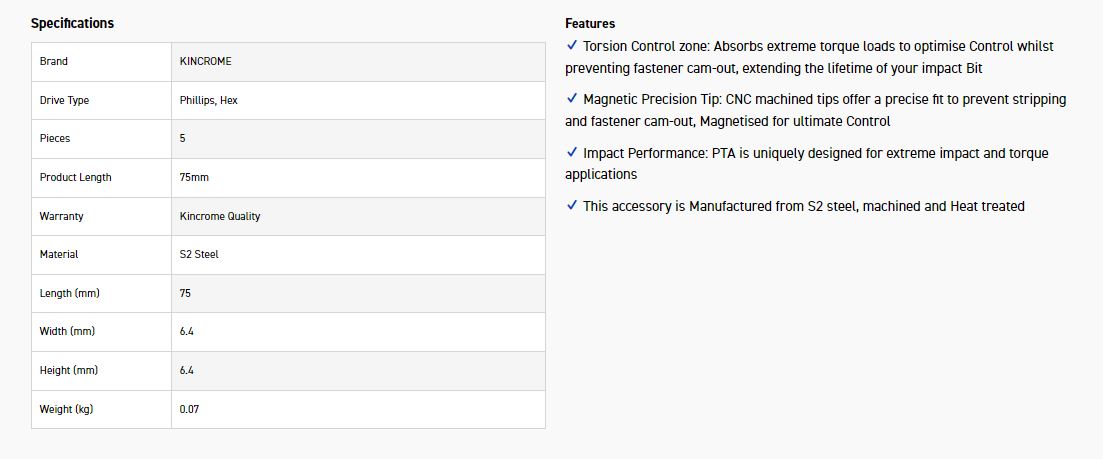The width and height of the screenshot is (1103, 459).
Task: Click the checkmark beside Impact Performance
Action: click(571, 152)
